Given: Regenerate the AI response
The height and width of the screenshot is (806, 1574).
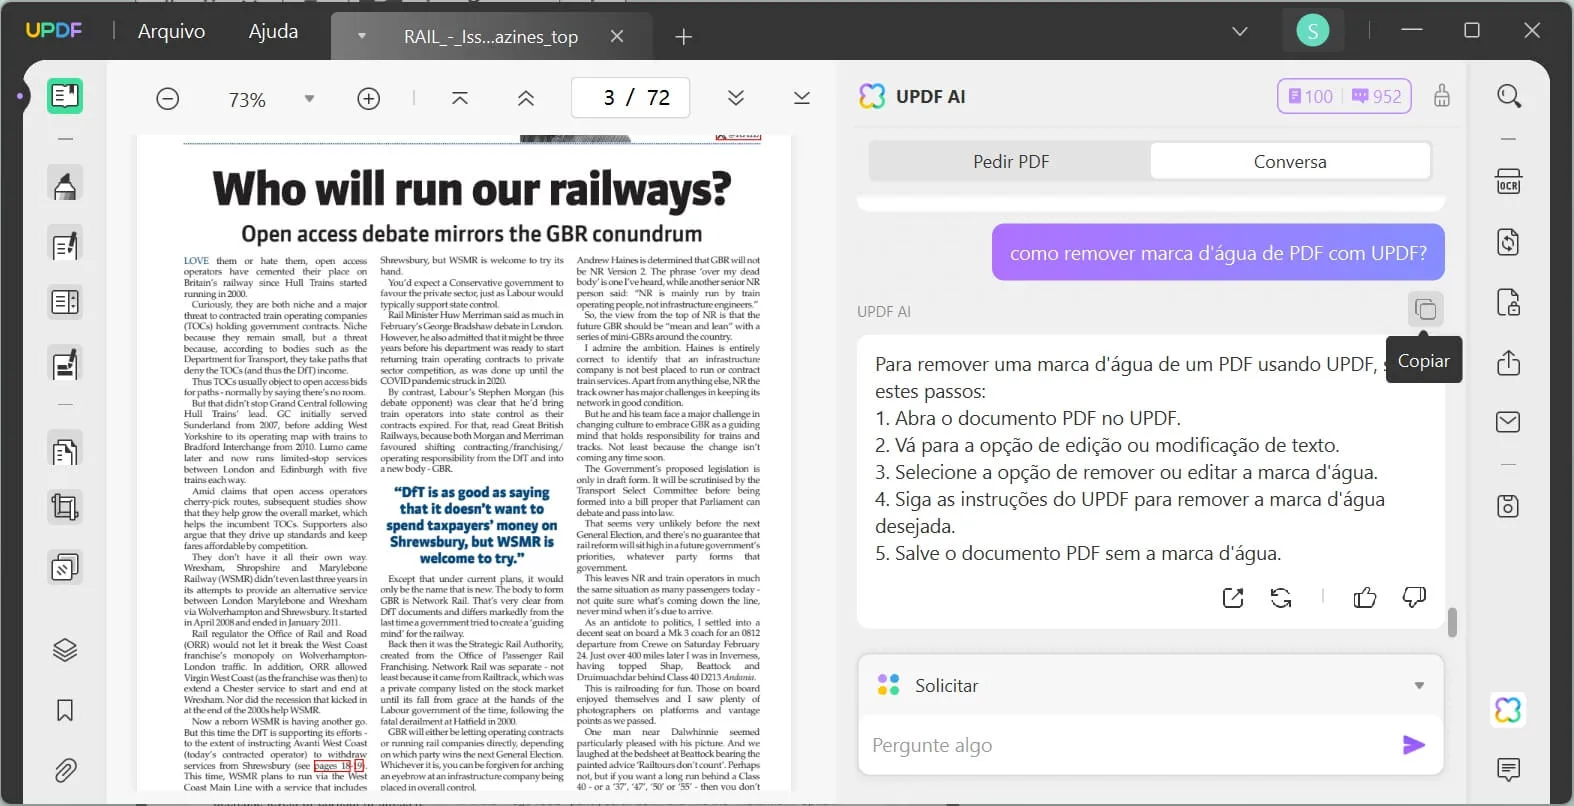Looking at the screenshot, I should pos(1281,598).
